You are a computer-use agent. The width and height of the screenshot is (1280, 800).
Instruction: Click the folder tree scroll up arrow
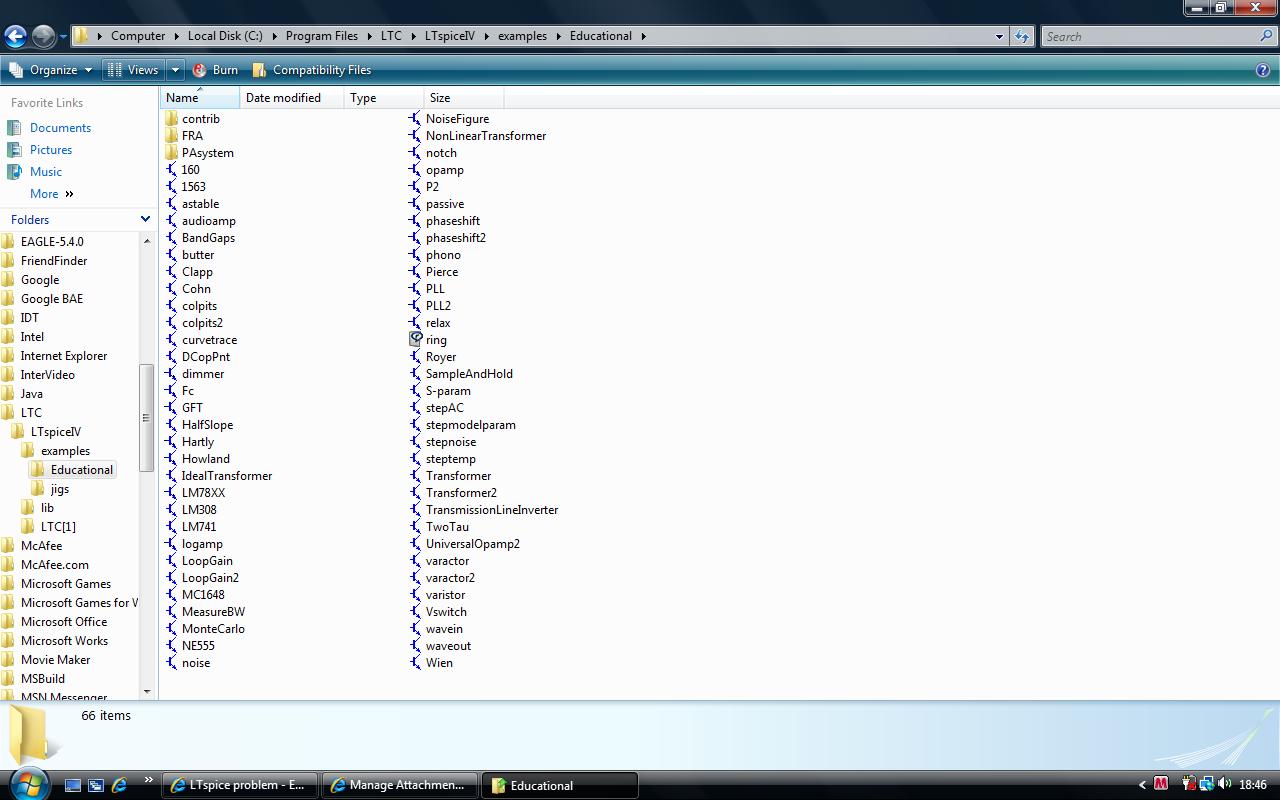[x=147, y=241]
